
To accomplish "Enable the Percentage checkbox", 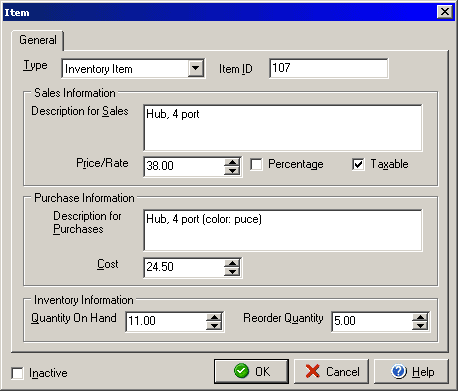I will (256, 164).
